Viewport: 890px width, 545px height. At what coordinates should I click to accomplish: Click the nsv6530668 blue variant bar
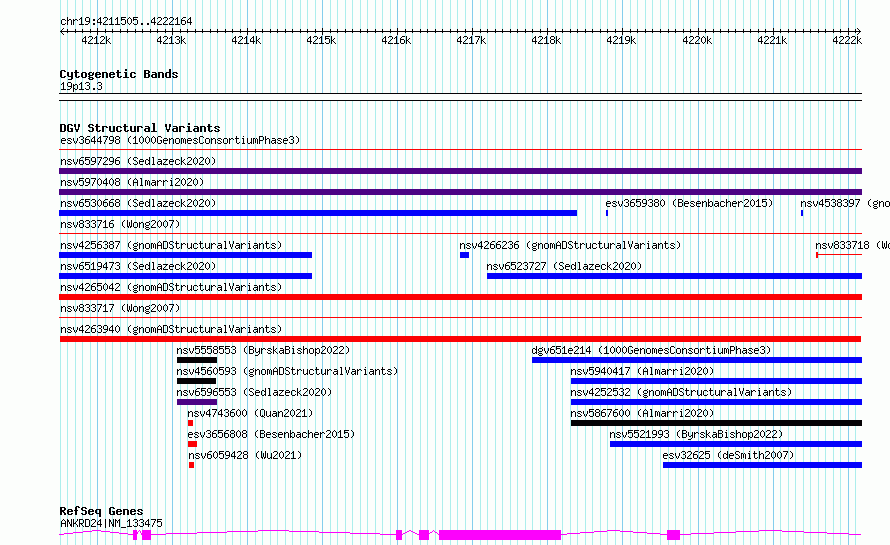click(x=318, y=213)
